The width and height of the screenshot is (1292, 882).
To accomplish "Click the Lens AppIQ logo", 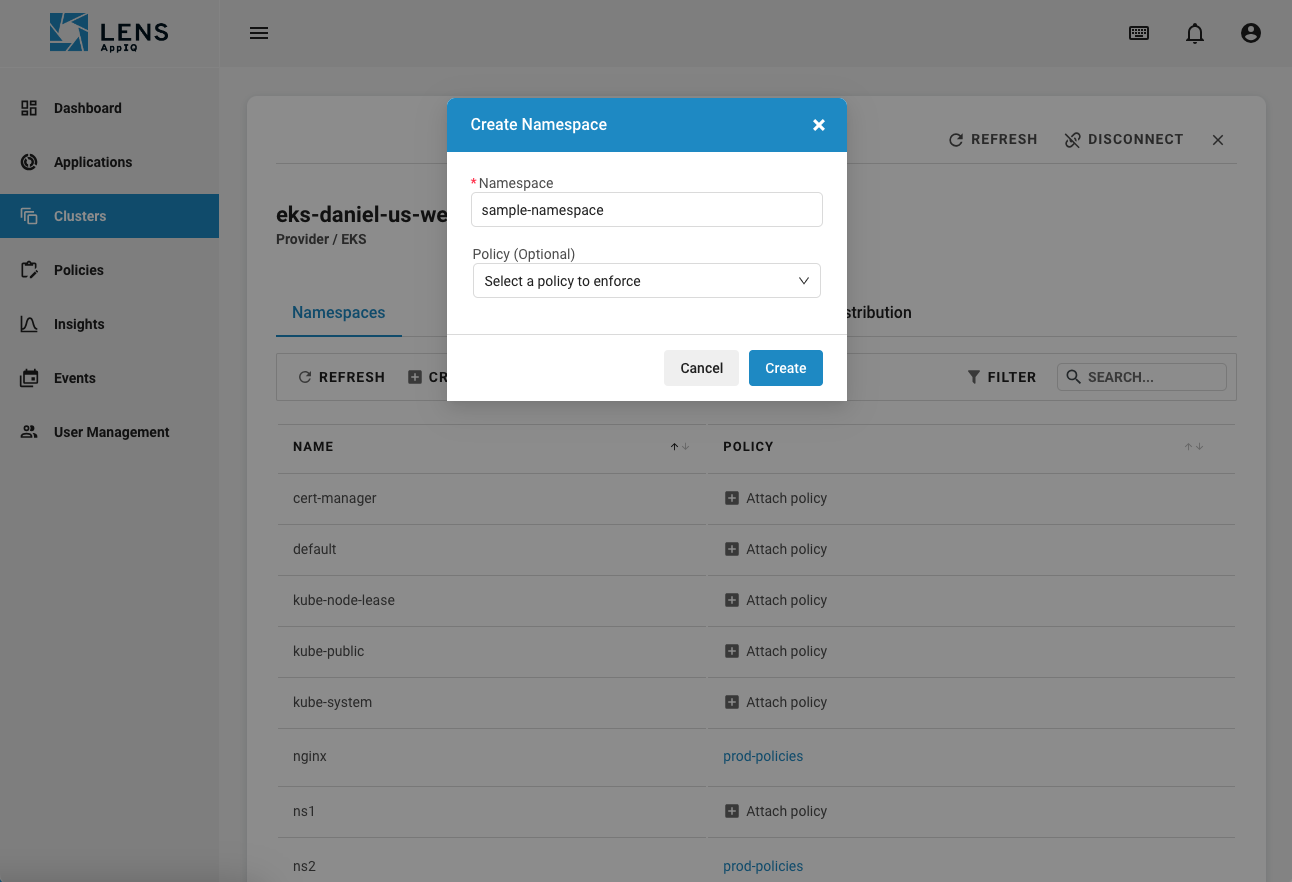I will coord(109,33).
